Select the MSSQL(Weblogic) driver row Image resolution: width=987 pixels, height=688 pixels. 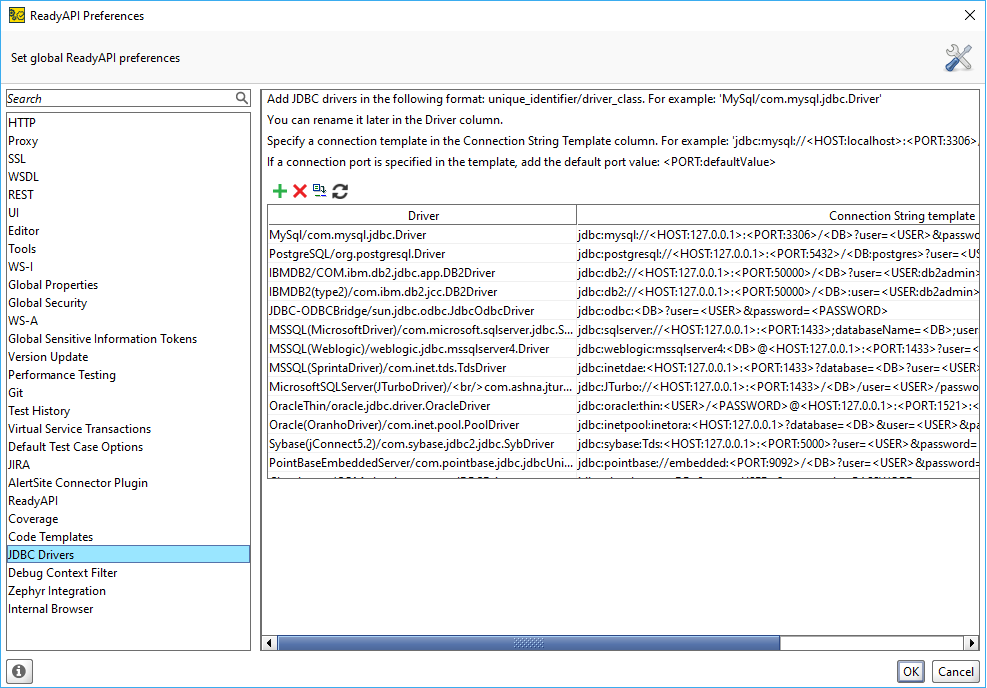[x=623, y=349]
